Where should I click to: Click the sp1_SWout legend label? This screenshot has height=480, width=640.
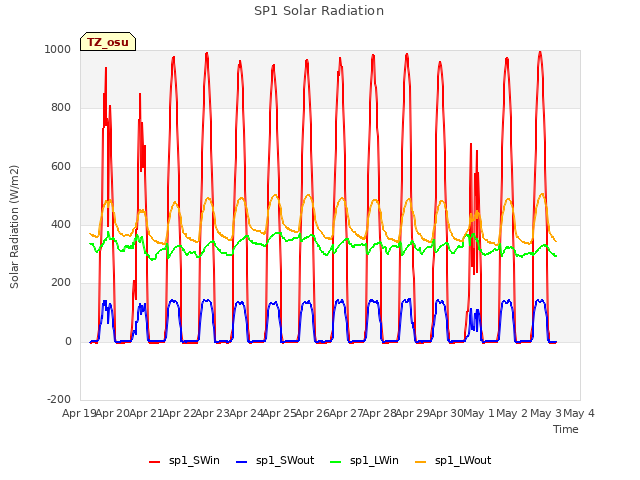pos(285,460)
